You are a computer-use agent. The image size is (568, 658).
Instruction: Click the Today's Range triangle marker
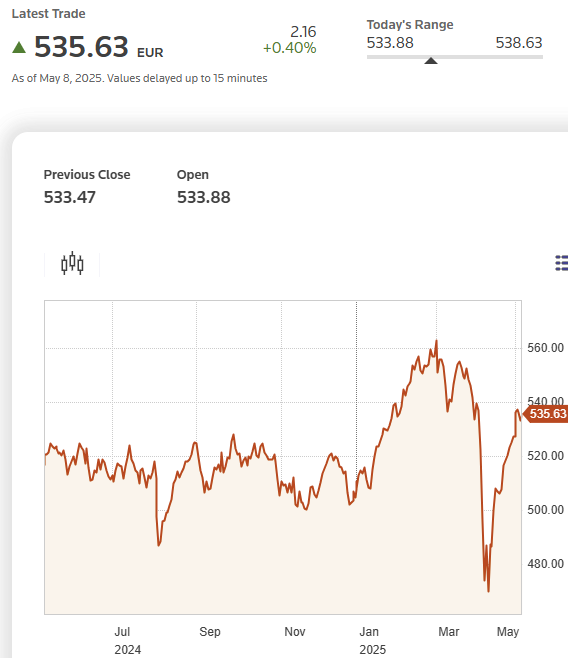431,61
